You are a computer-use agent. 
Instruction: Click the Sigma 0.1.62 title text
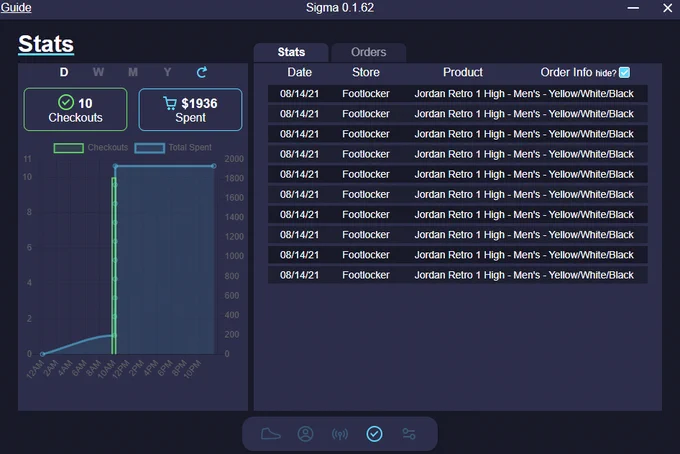click(x=340, y=8)
